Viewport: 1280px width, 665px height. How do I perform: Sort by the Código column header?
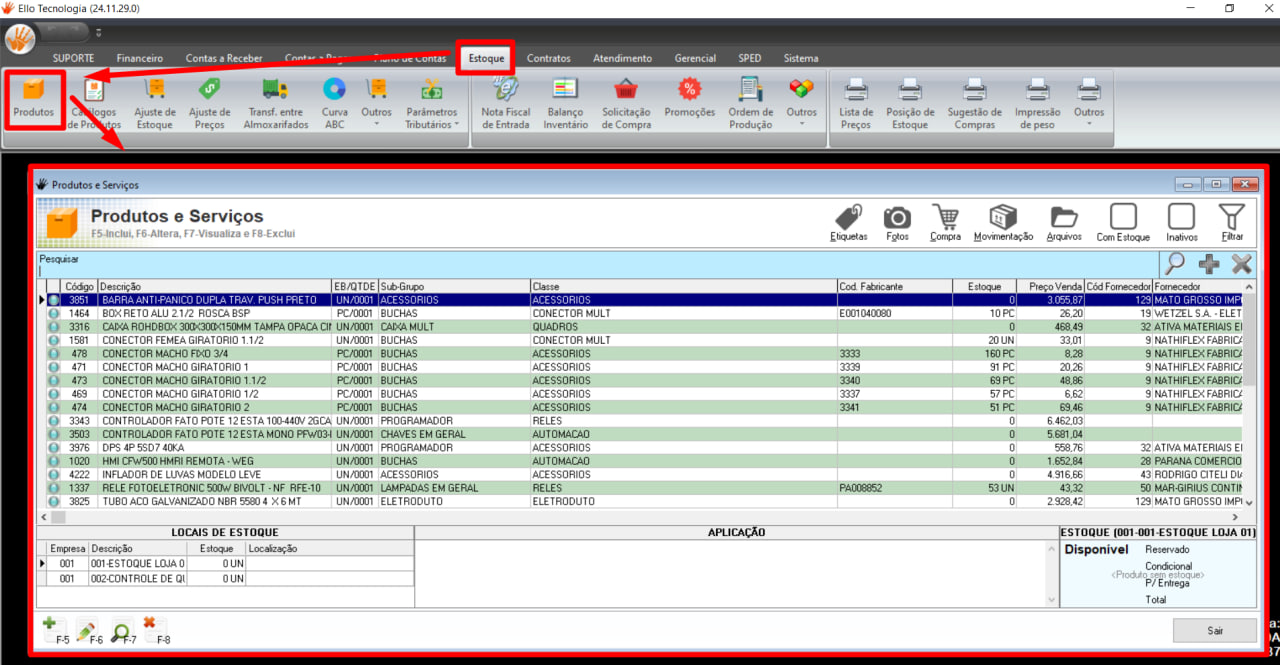coord(79,286)
